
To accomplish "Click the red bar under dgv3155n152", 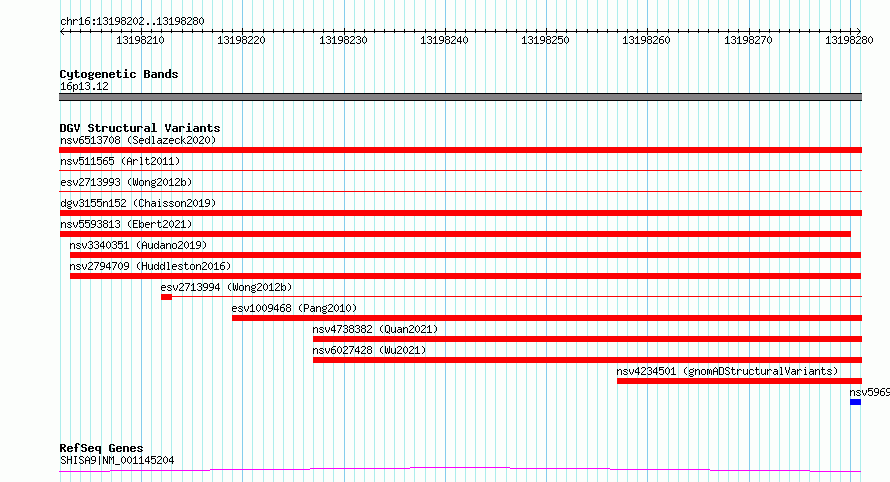I will [460, 213].
